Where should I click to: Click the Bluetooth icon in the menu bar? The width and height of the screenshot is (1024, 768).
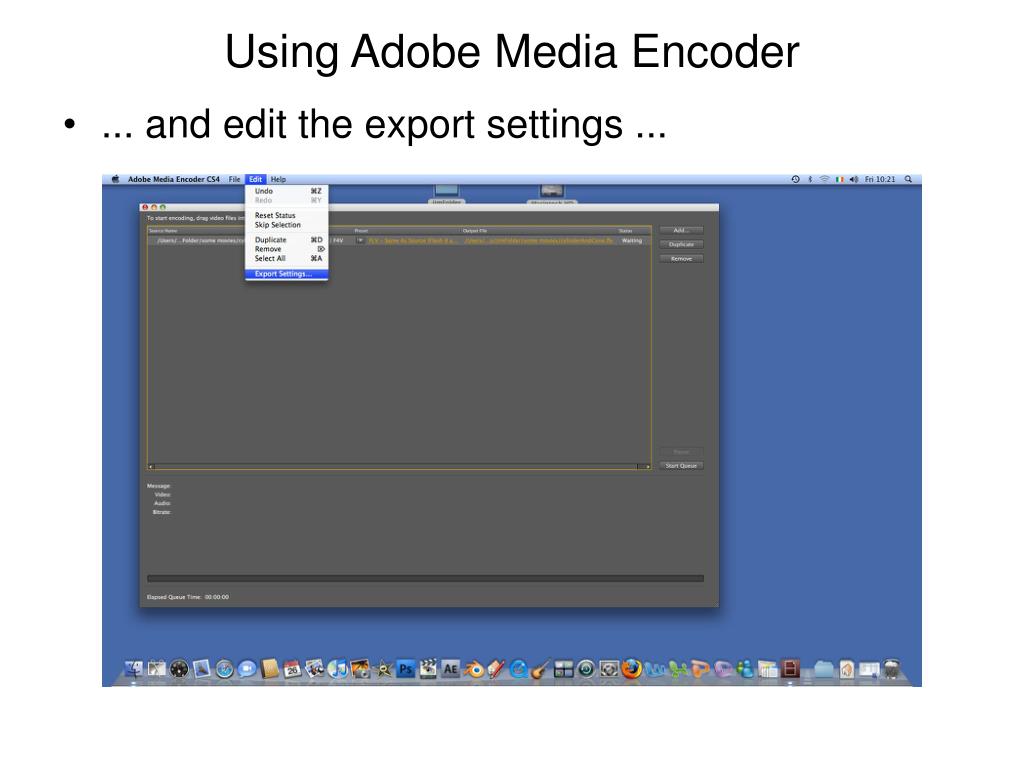coord(810,179)
